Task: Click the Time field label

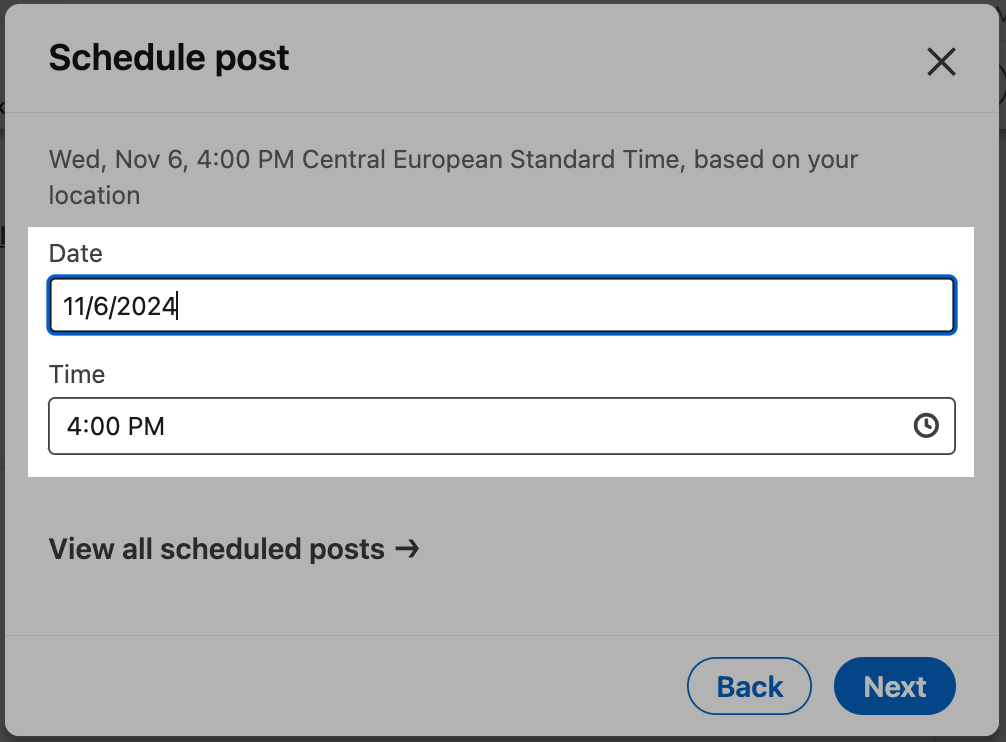Action: click(x=76, y=375)
